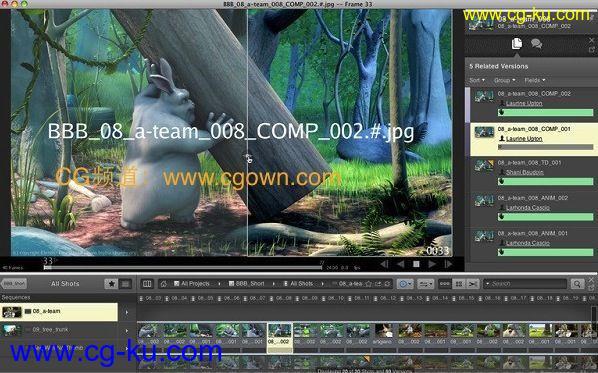Click green status bar of COMP_002

(x=545, y=112)
